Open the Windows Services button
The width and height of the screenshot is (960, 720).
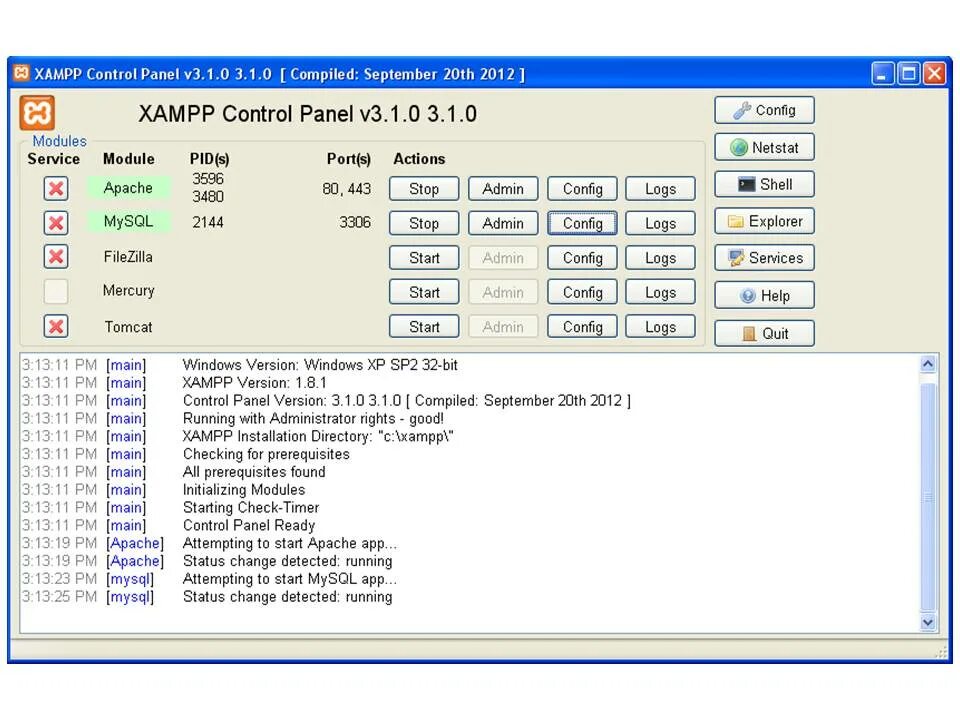(764, 258)
